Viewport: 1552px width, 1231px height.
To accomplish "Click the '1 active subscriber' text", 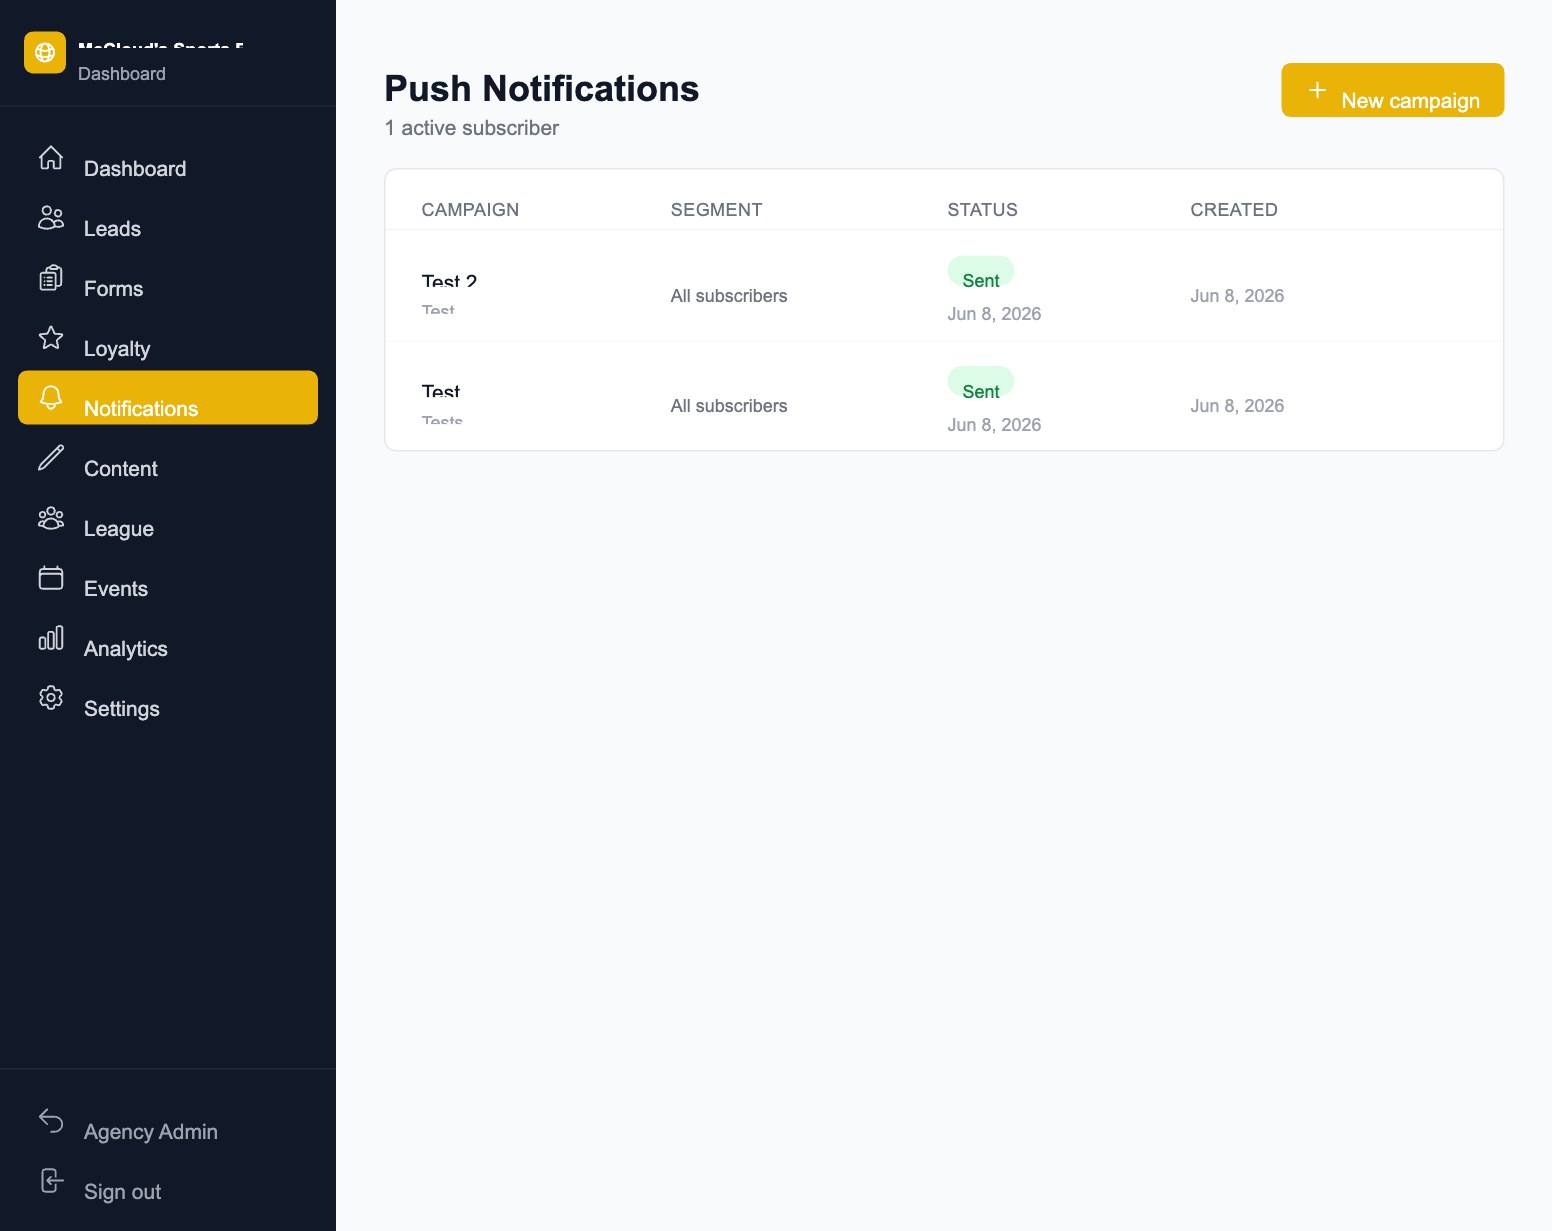I will coord(472,128).
